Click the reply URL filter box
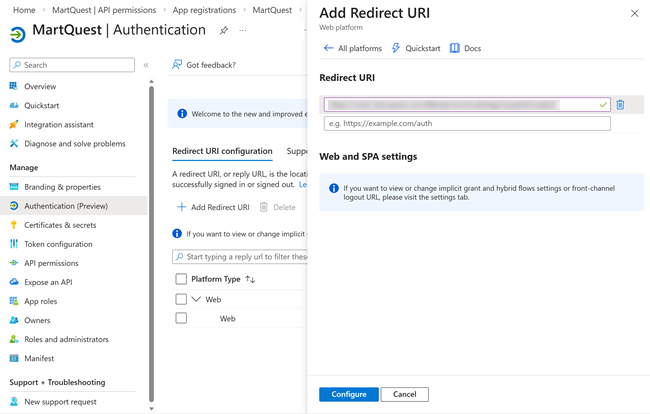The width and height of the screenshot is (650, 414). pyautogui.click(x=240, y=257)
